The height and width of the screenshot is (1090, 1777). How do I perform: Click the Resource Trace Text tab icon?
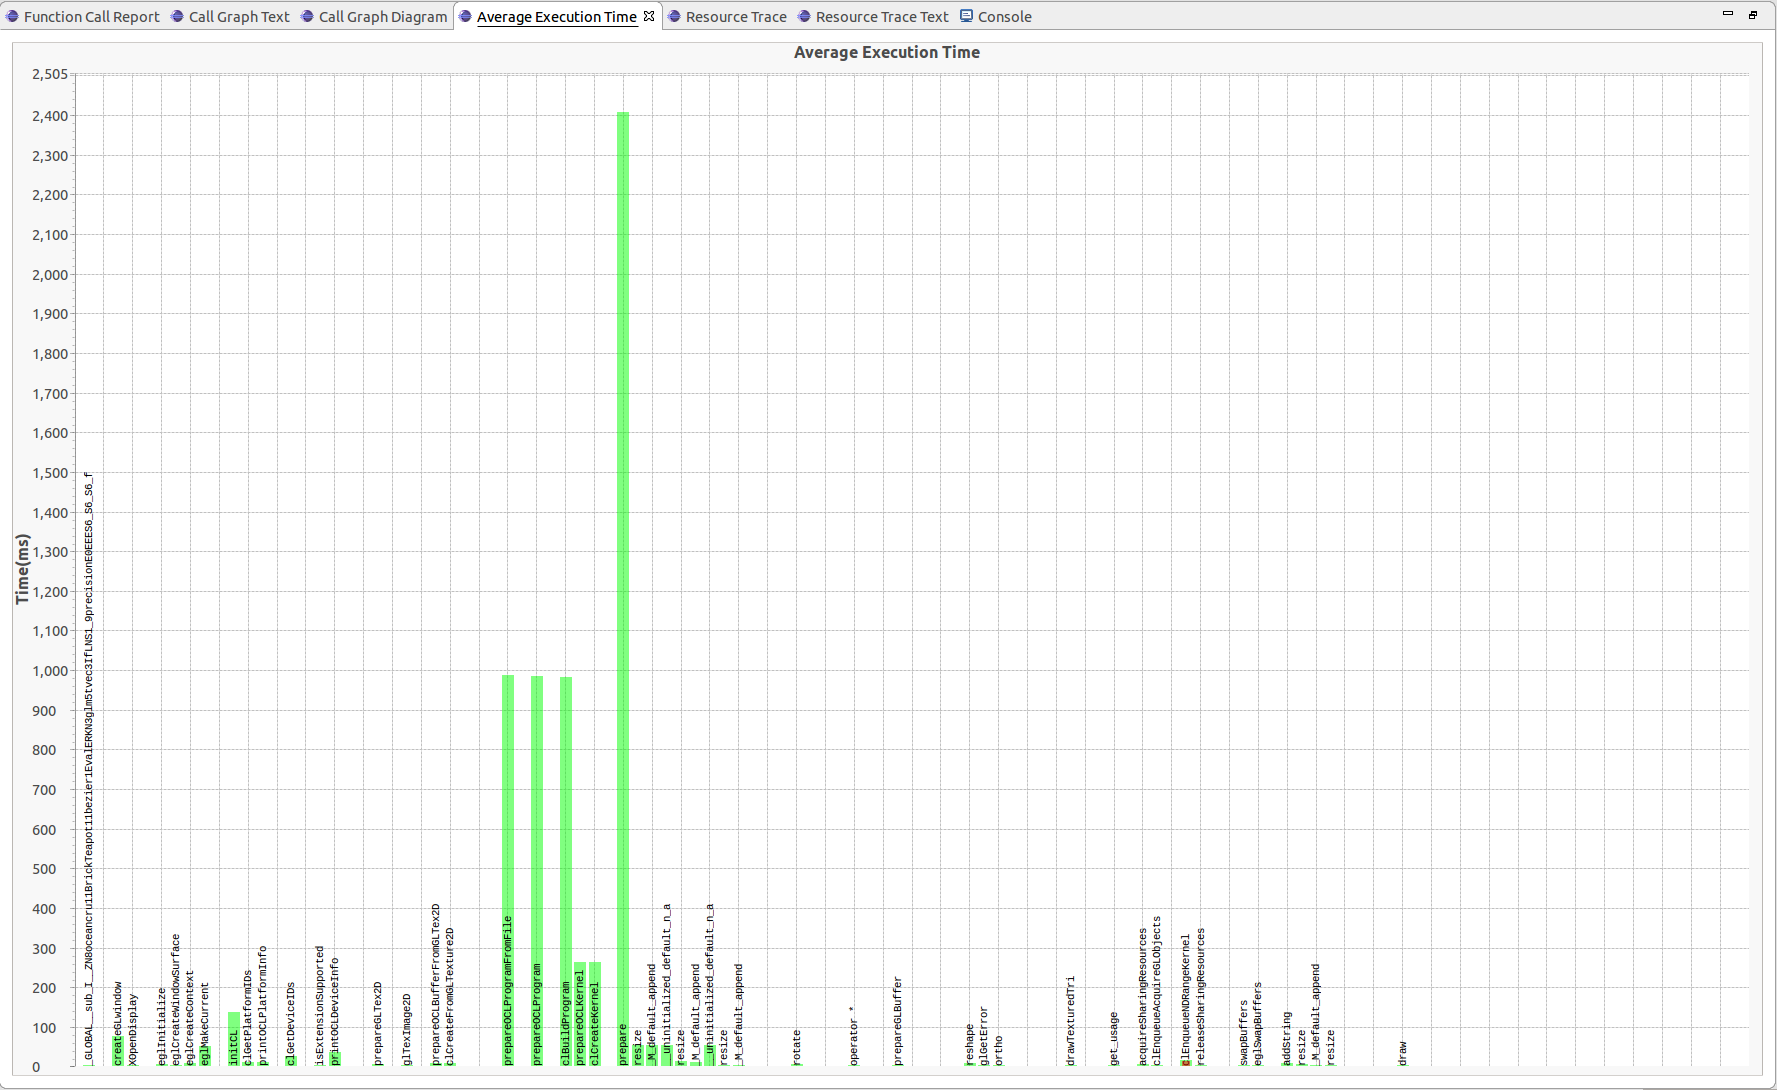(804, 17)
